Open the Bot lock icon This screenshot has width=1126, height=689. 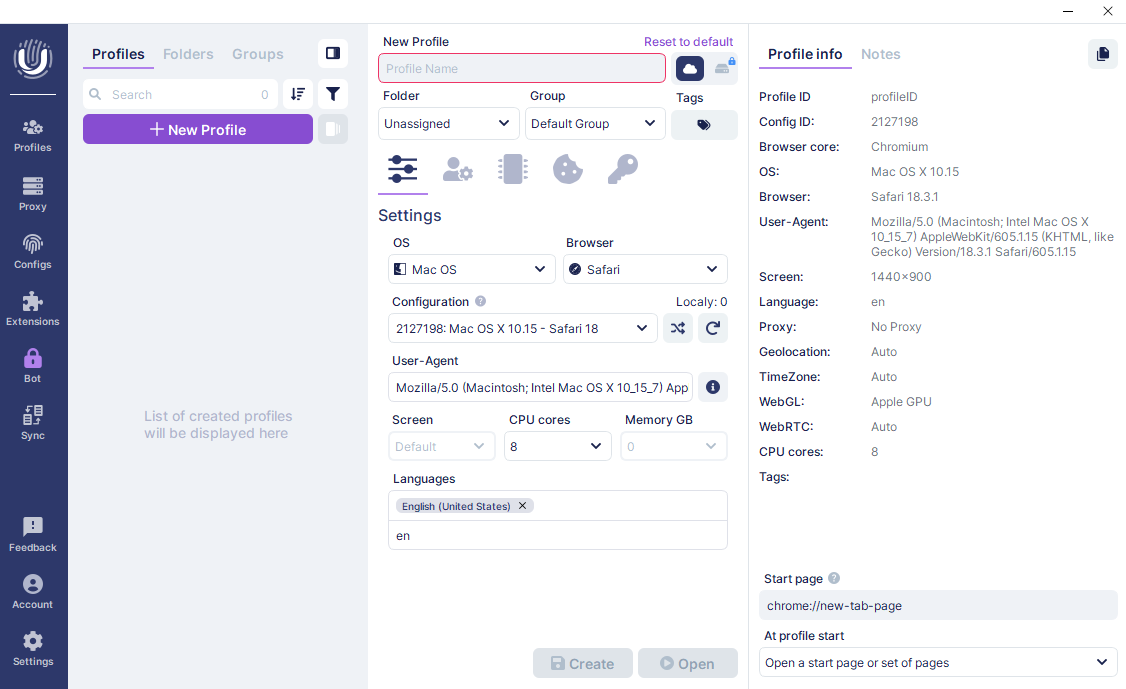33,365
